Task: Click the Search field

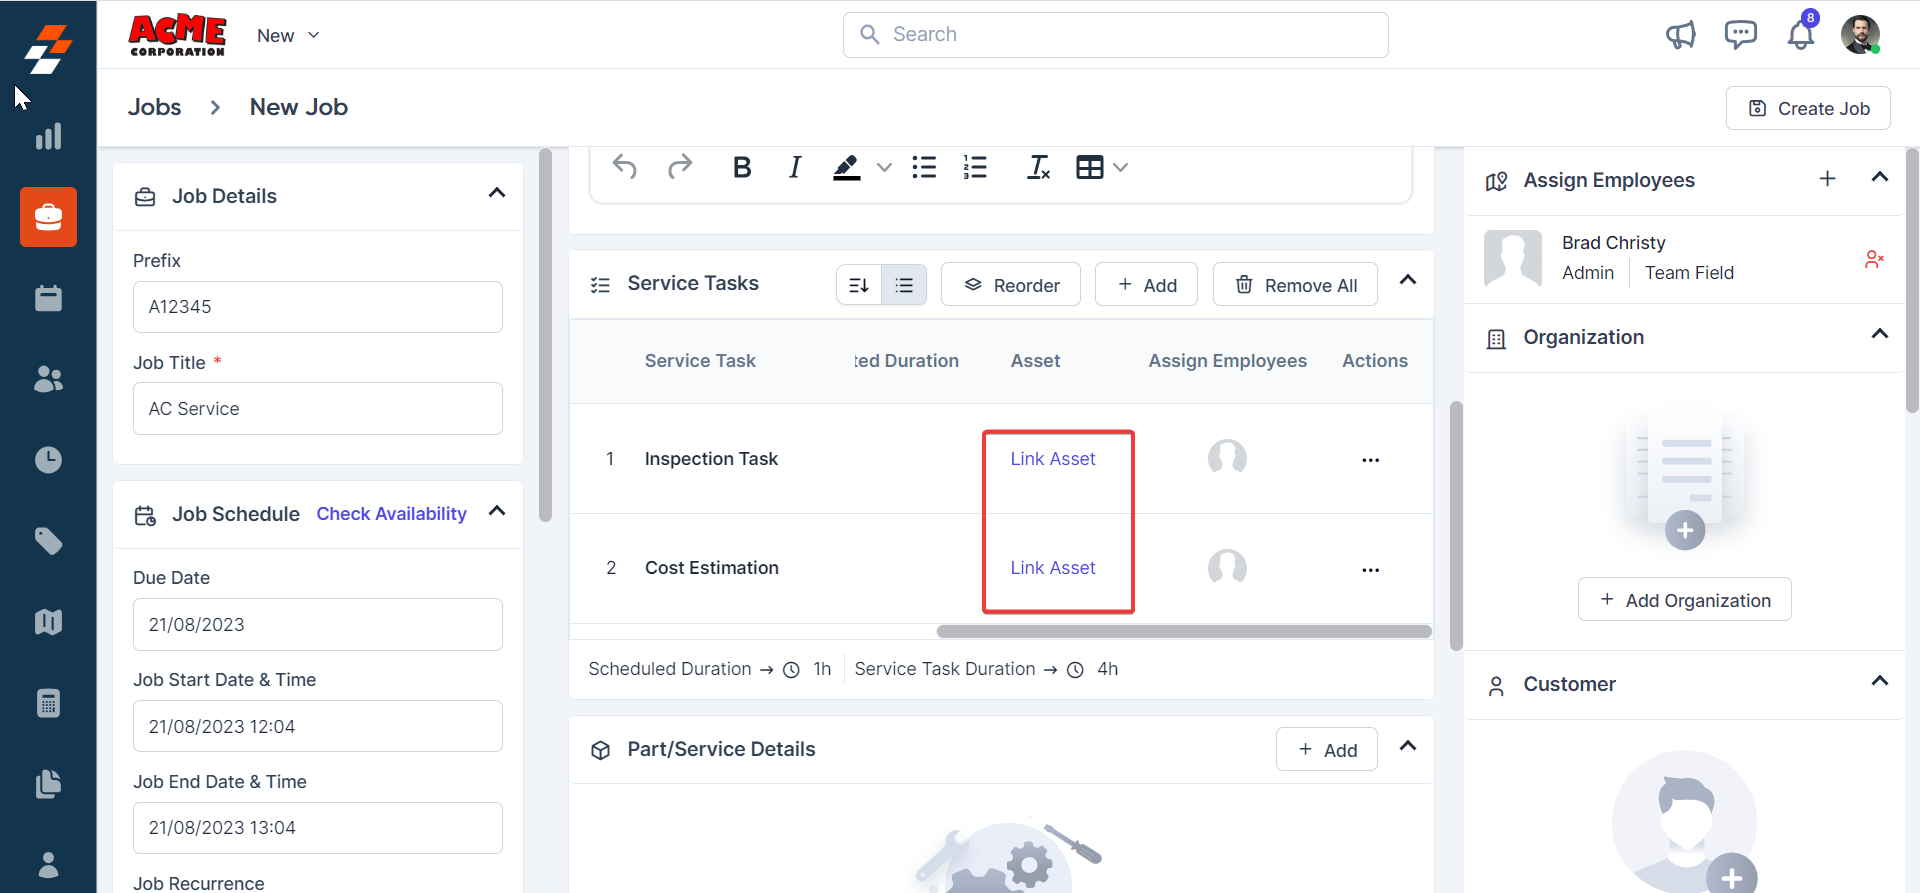Action: tap(1116, 35)
